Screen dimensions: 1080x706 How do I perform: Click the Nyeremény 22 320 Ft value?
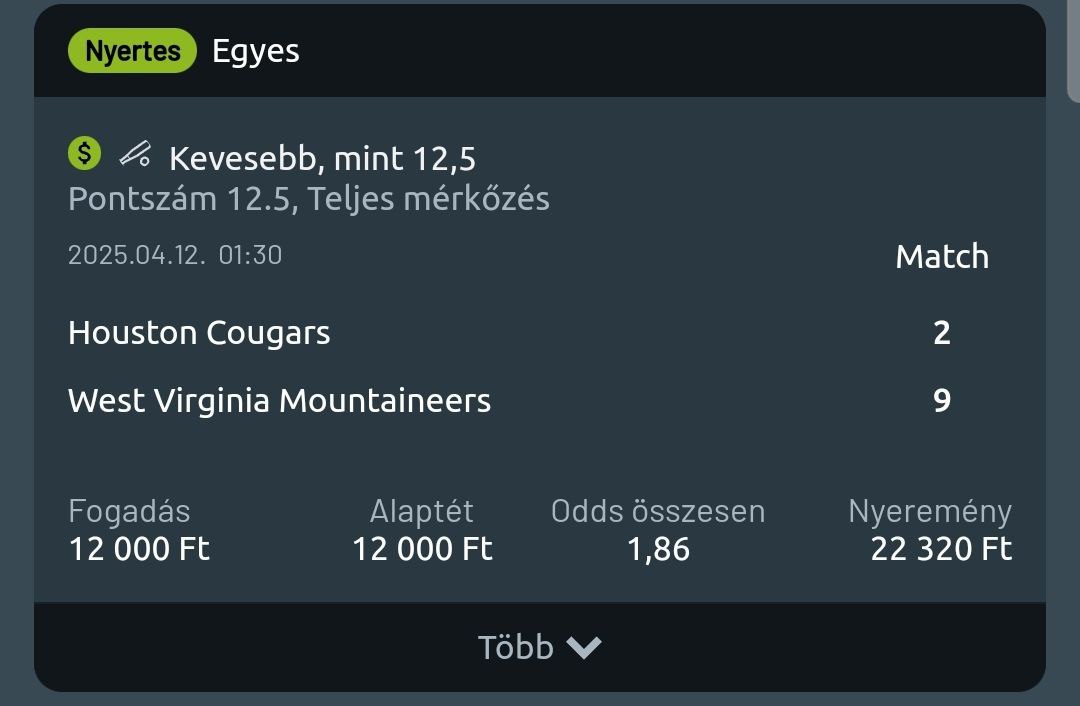pos(941,549)
